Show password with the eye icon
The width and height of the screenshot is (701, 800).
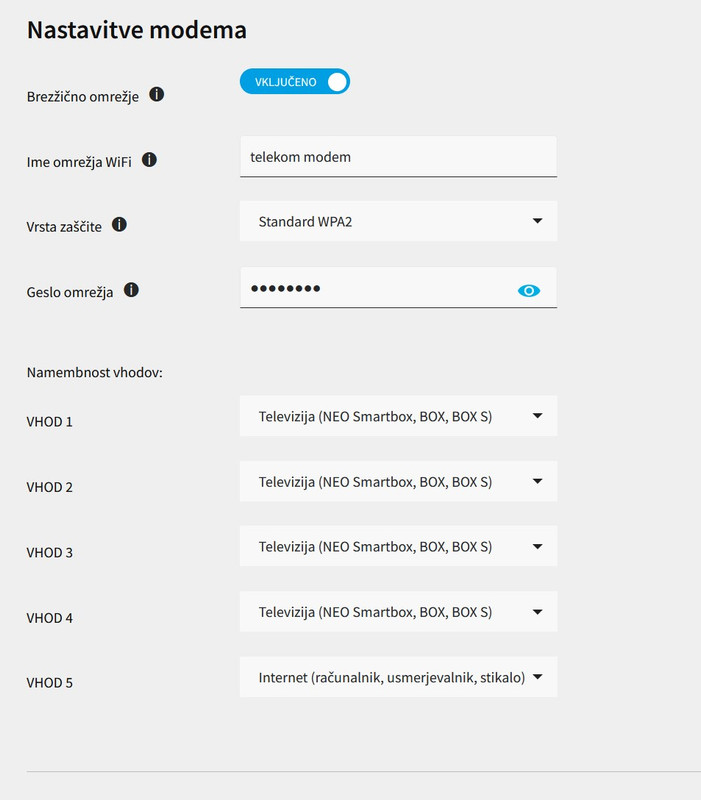pos(529,290)
